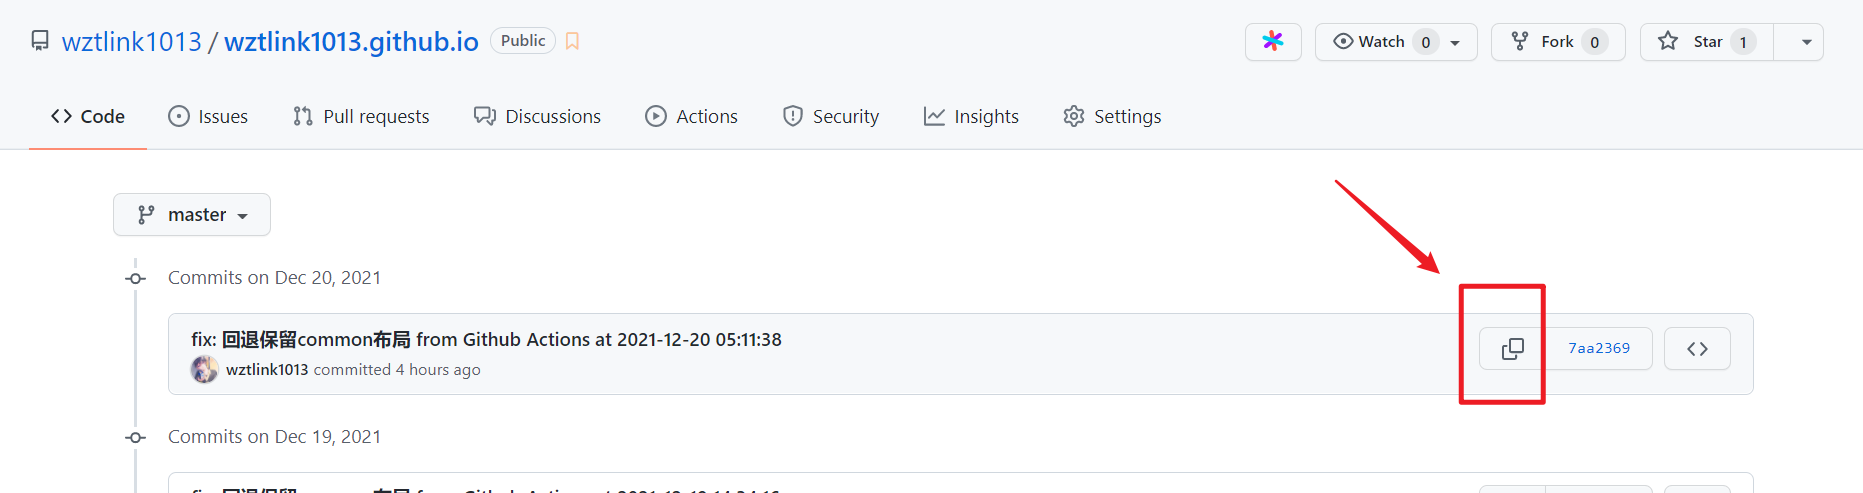
Task: Switch to the Issues tab
Action: [x=208, y=117]
